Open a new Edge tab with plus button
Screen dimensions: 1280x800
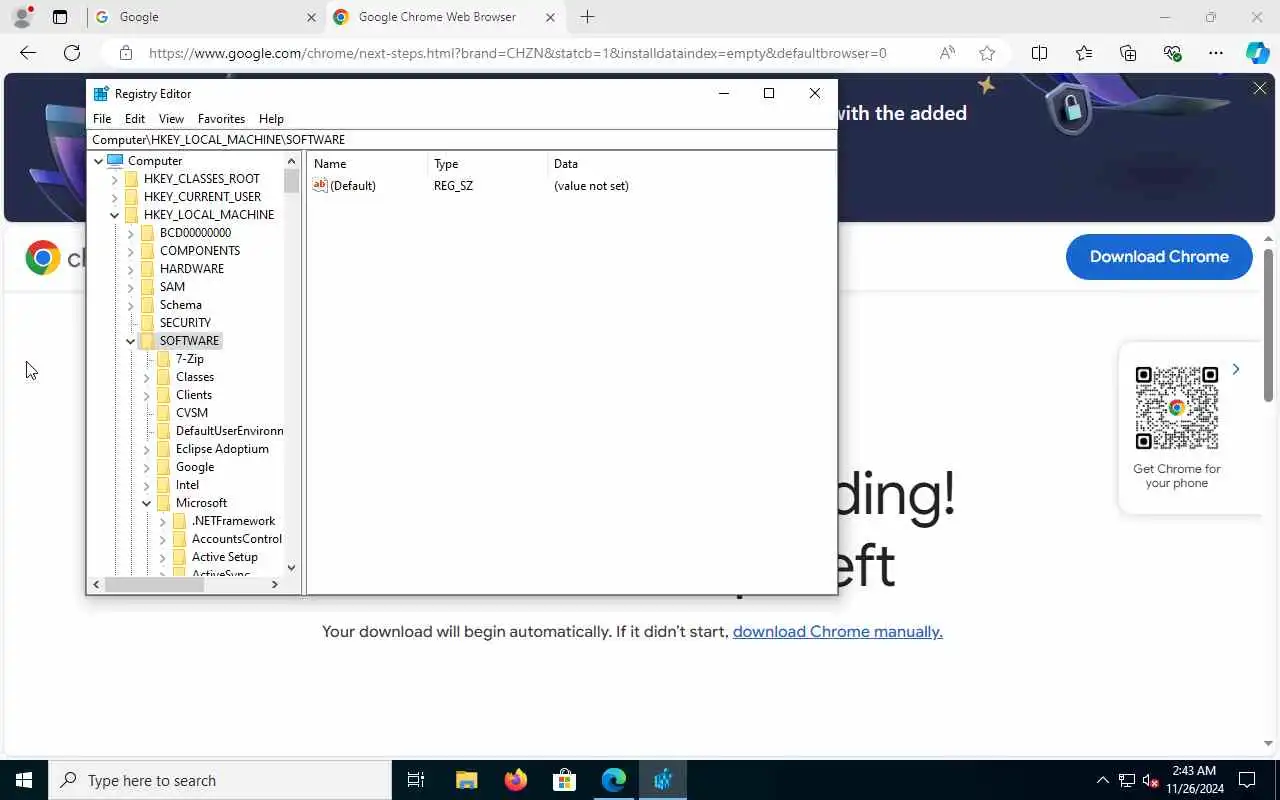click(587, 17)
